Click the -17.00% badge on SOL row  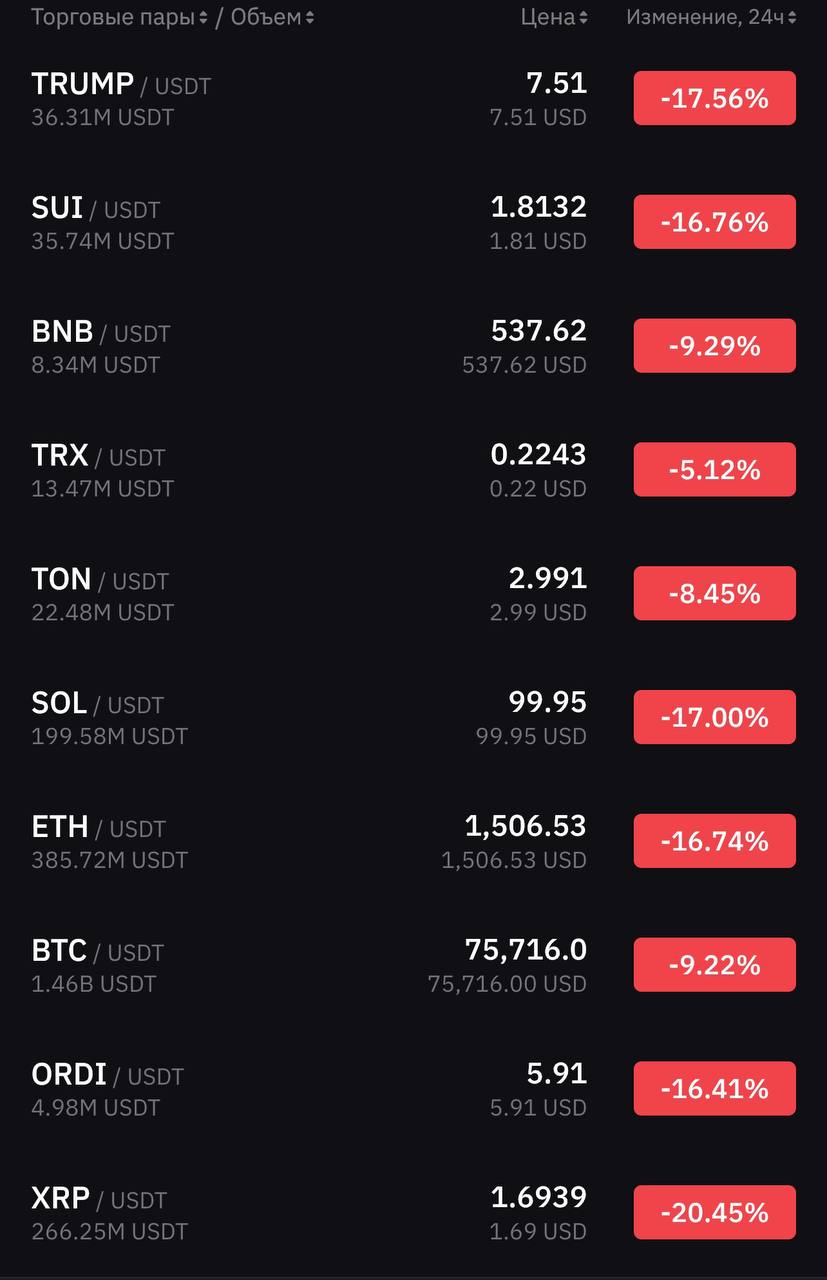pos(715,717)
